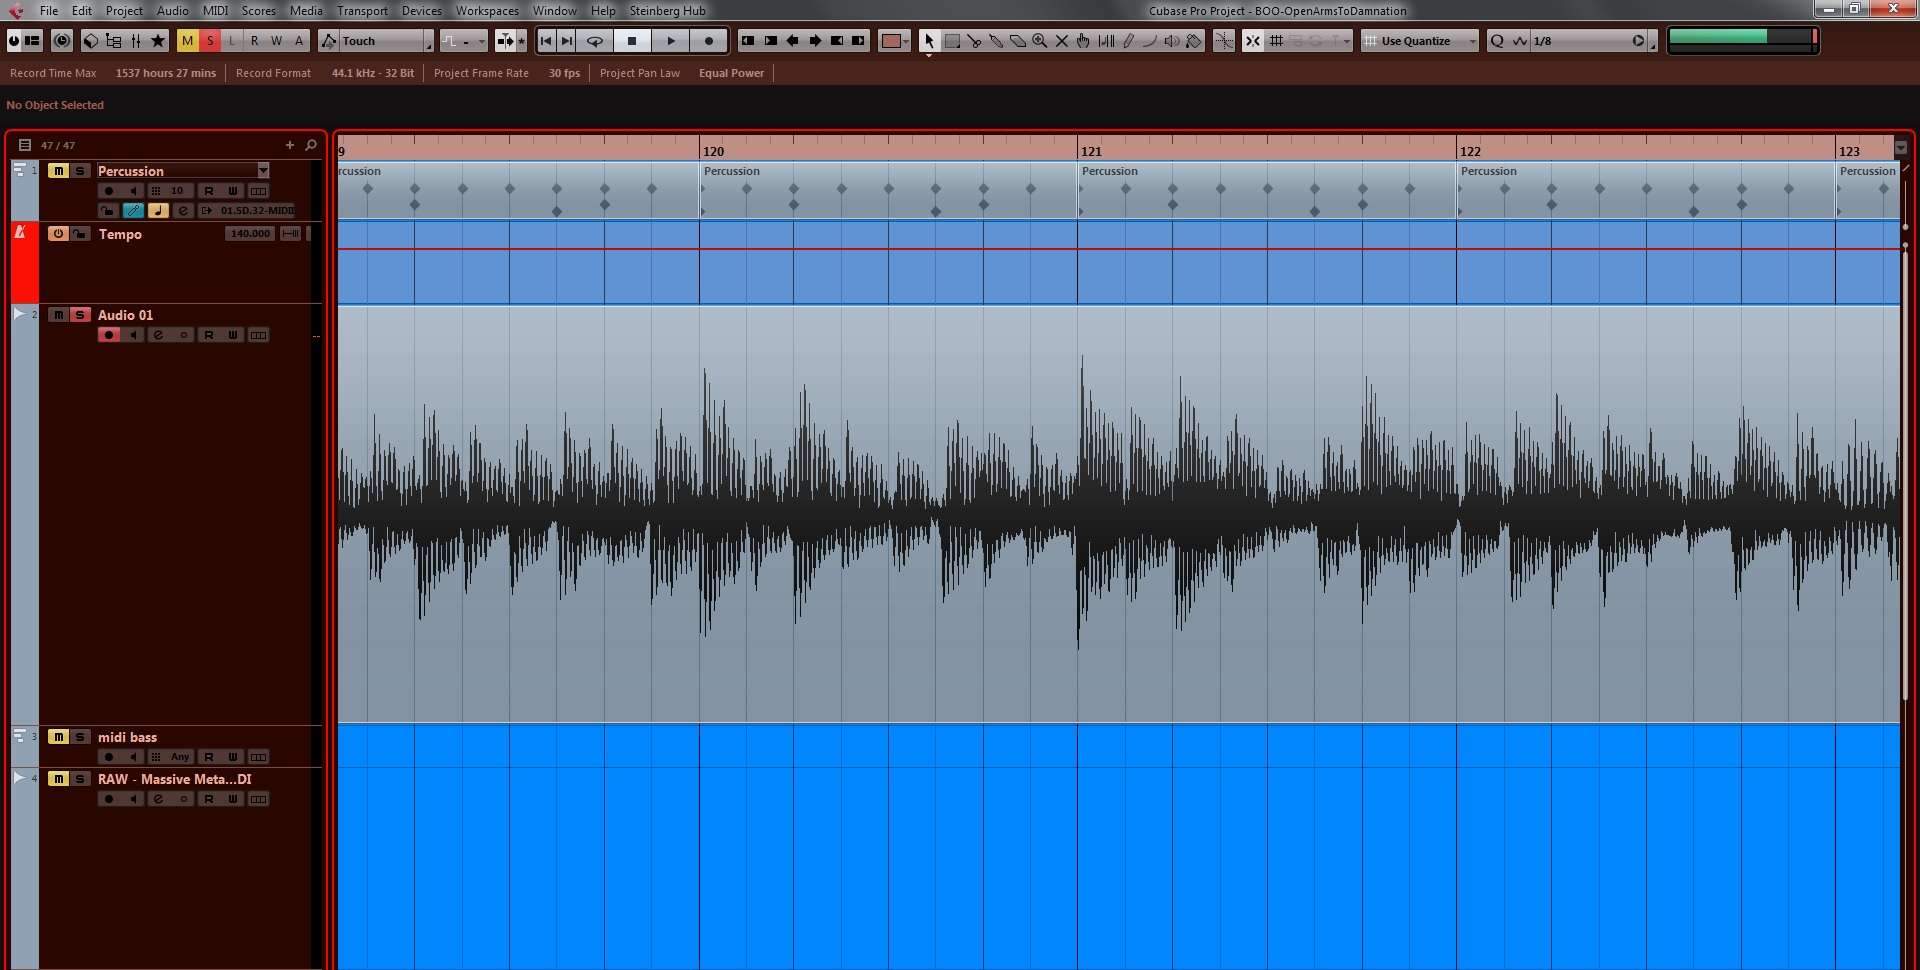Expand the Percussion track name dropdown arrow
Screen dimensions: 1920x970
point(263,171)
